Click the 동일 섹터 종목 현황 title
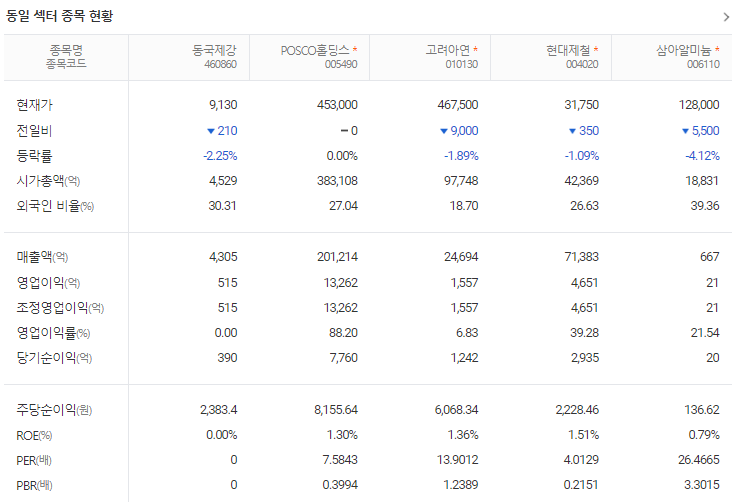 [x=59, y=16]
